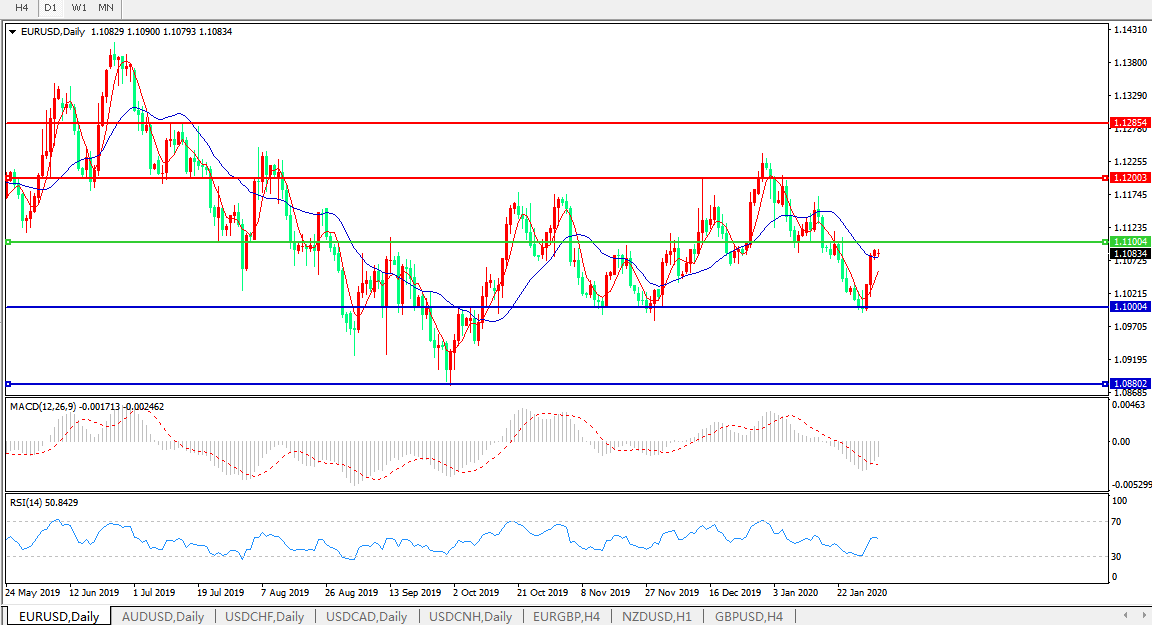Switch to the USDCAD,Daily chart
1152x625 pixels.
click(366, 616)
